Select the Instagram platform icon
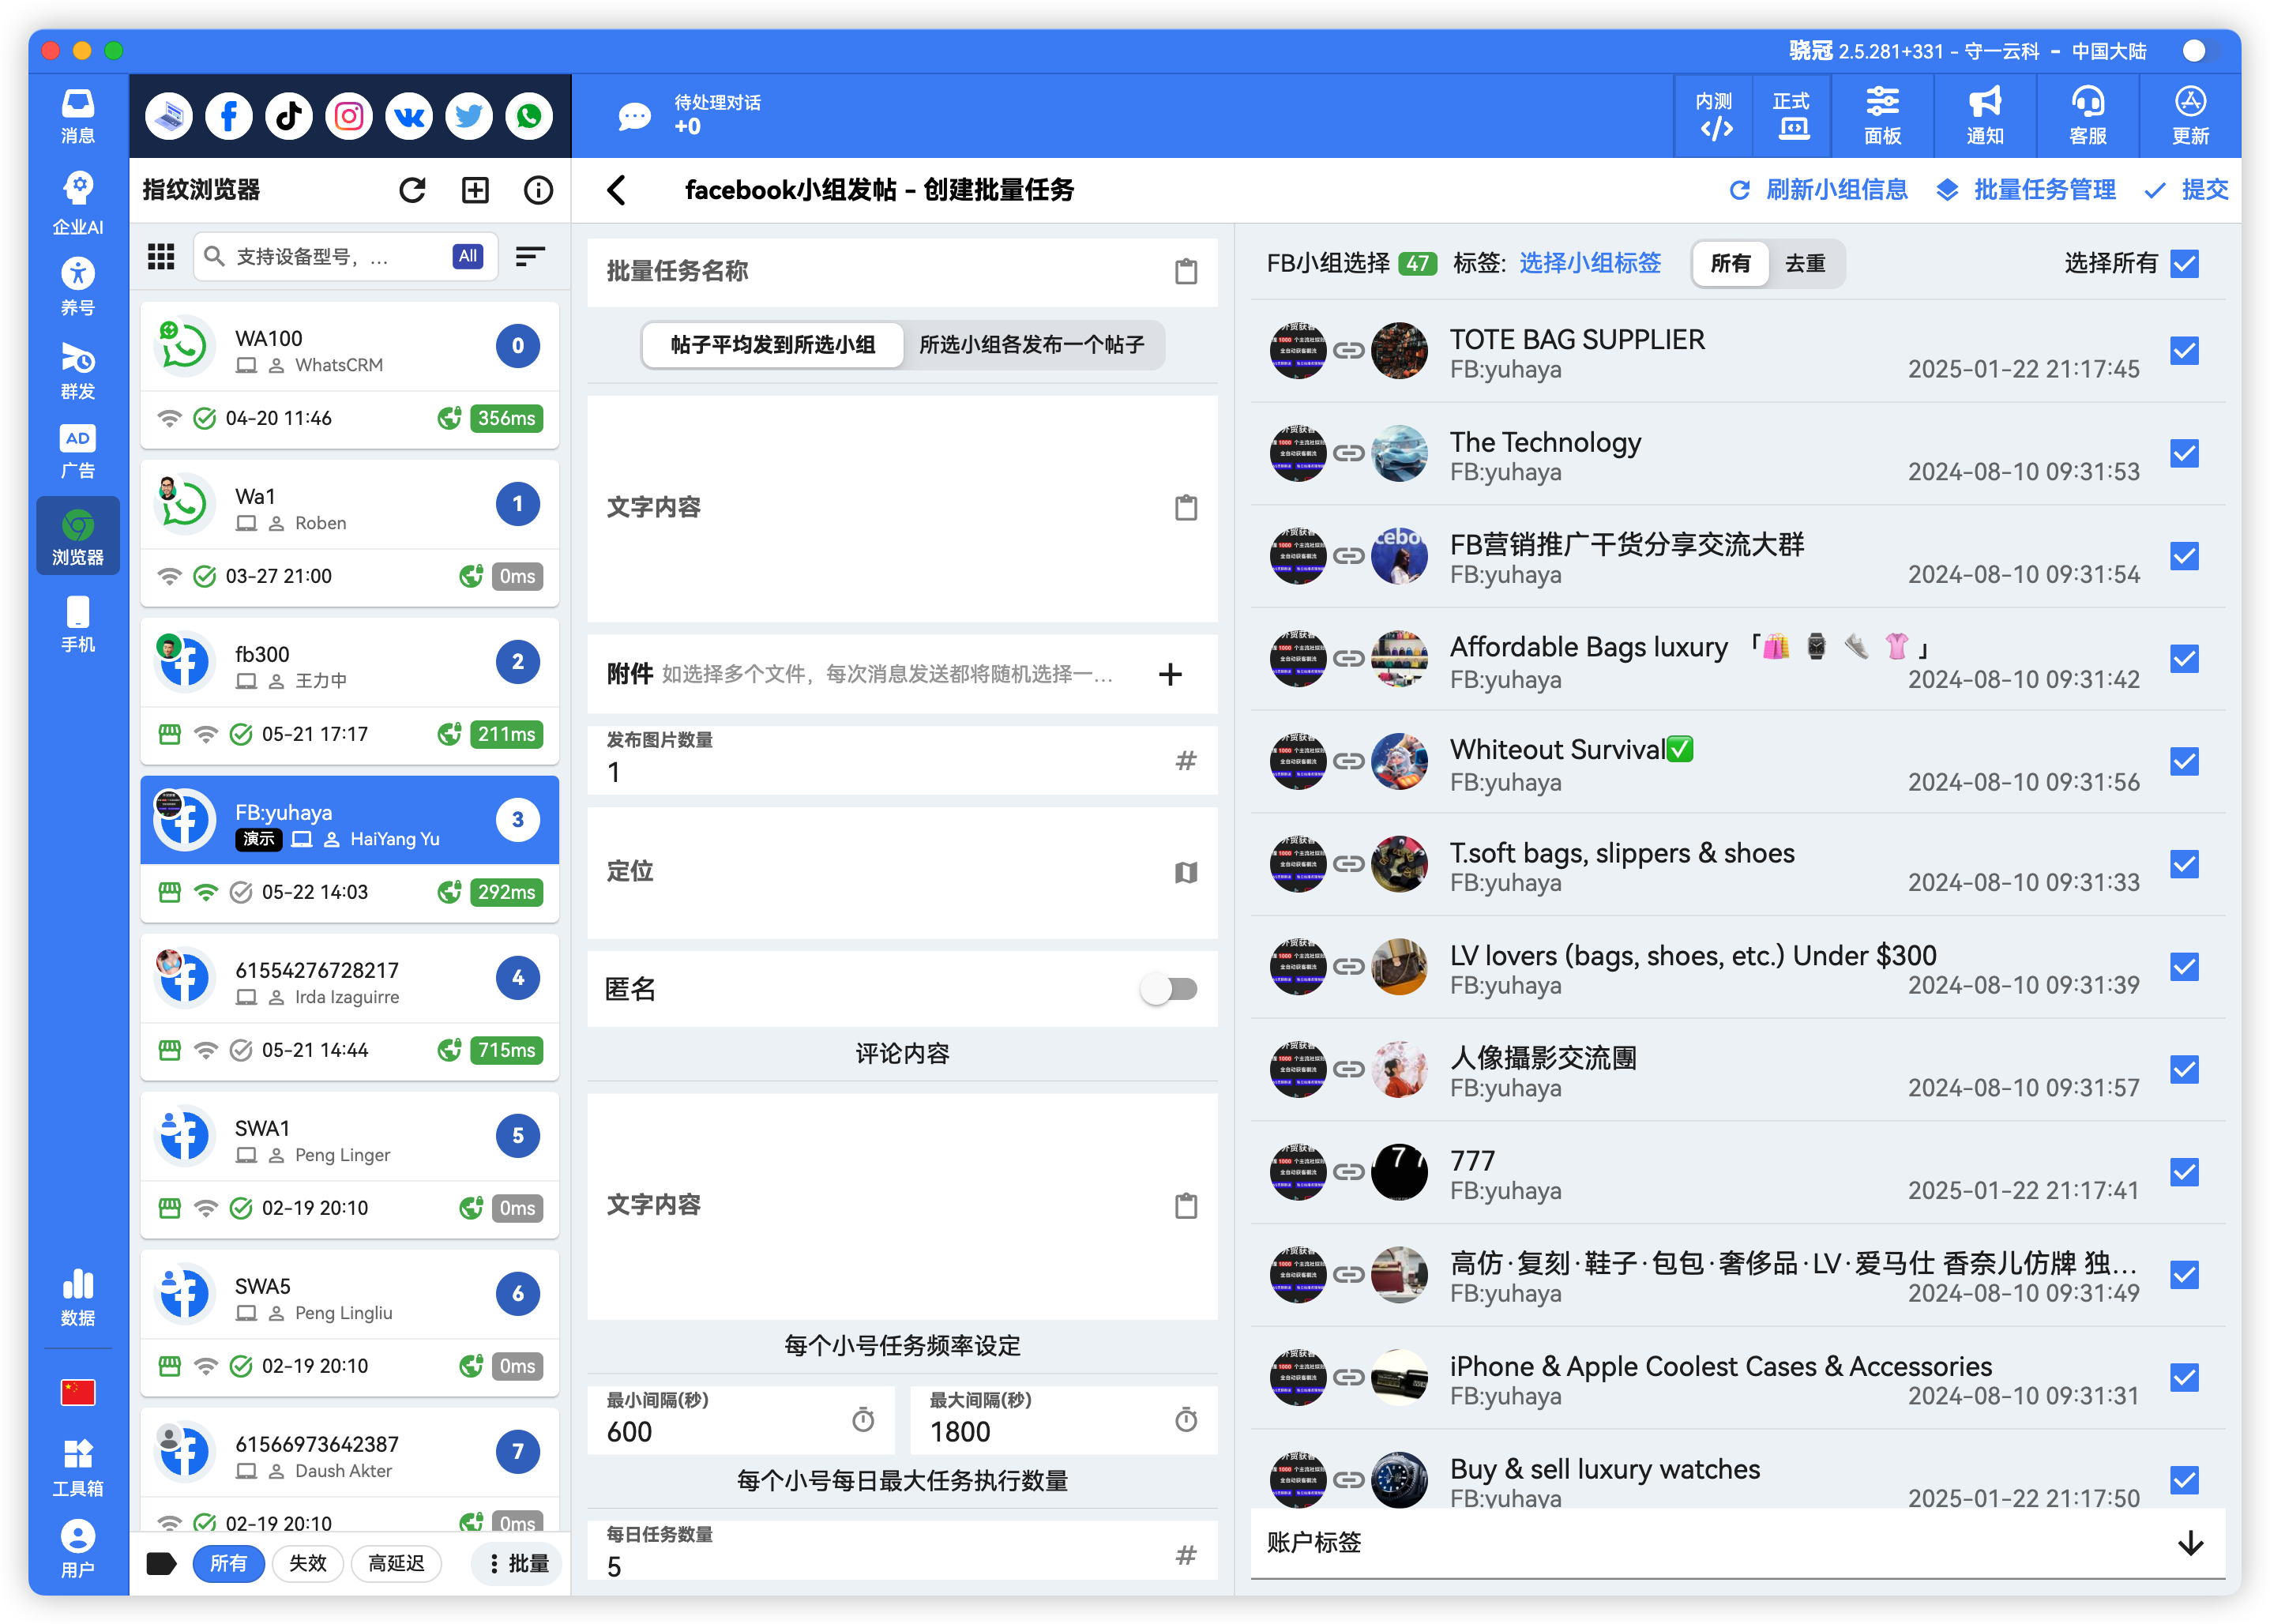The image size is (2270, 1624). click(348, 115)
